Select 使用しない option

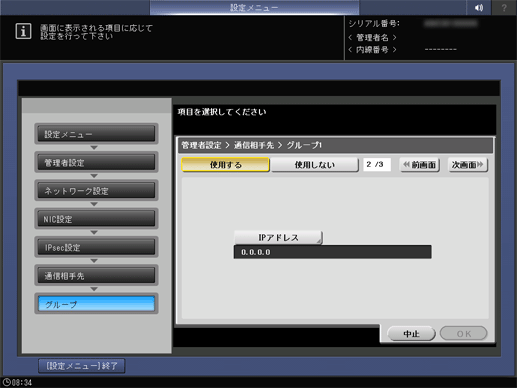[x=314, y=165]
